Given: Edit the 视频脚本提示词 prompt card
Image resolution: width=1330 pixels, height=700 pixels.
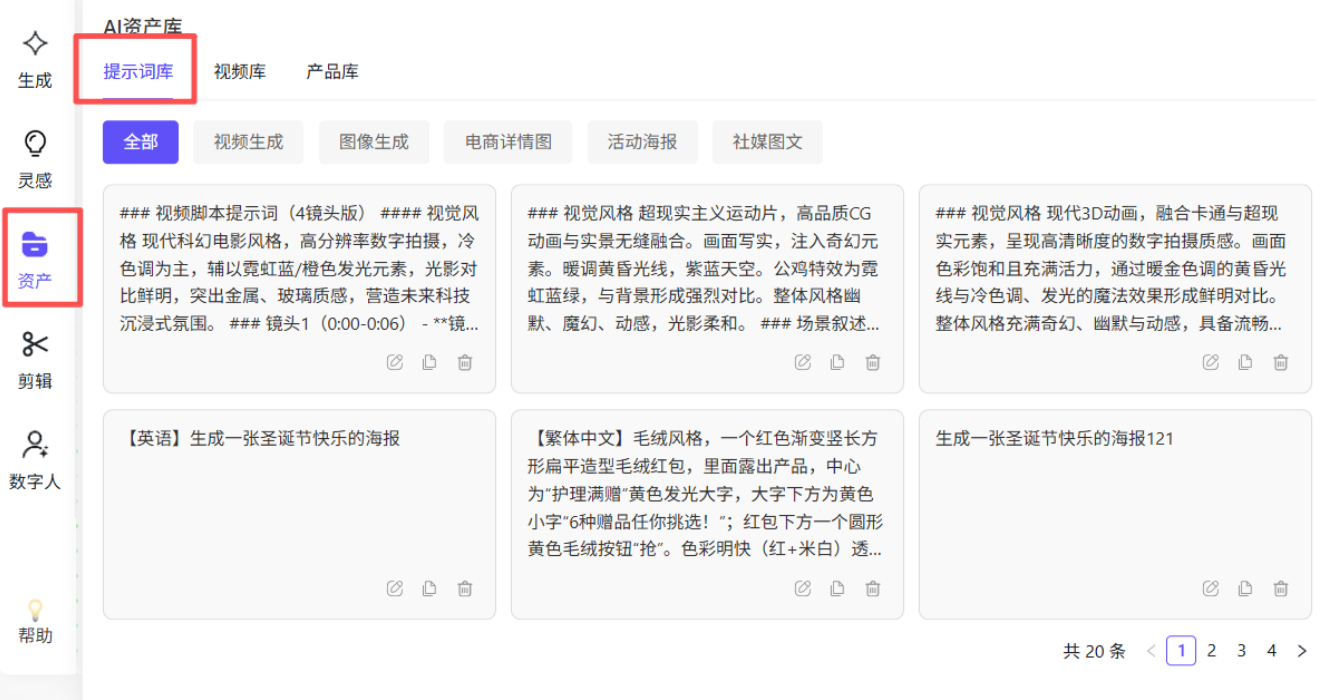Looking at the screenshot, I should coord(395,362).
